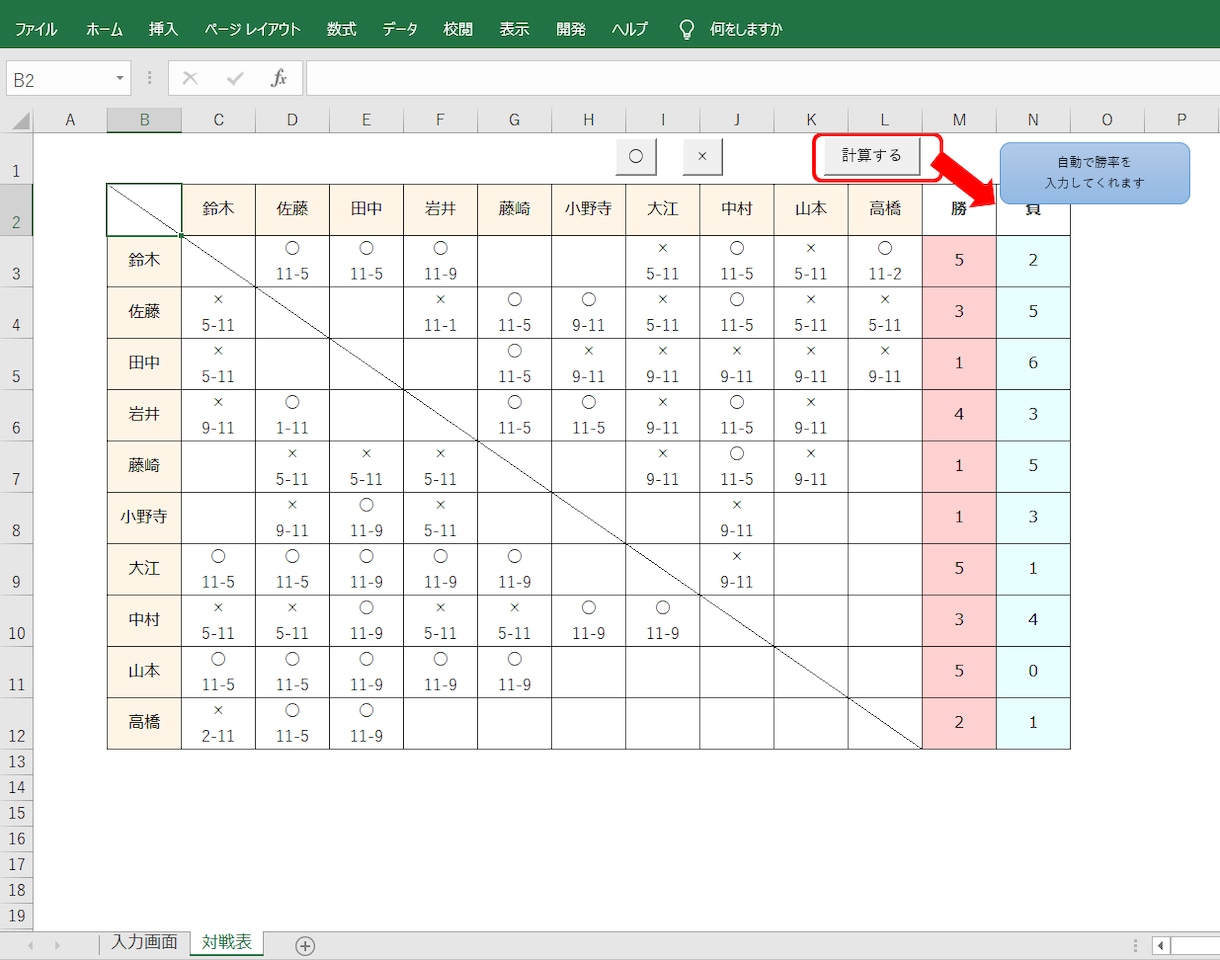Open the ファイル menu

36,29
